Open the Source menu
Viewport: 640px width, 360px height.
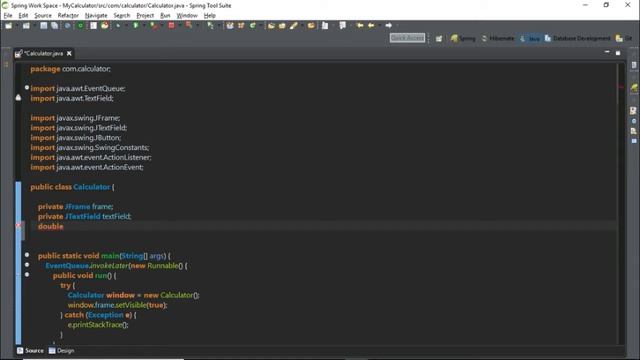pos(43,16)
